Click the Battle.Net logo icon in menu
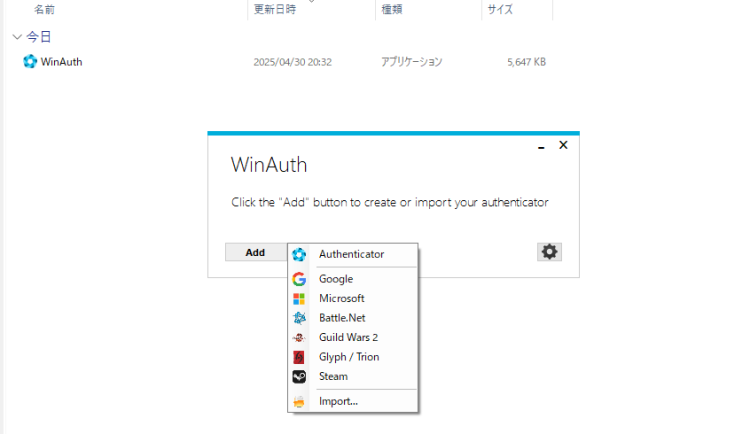750x434 pixels. click(299, 318)
